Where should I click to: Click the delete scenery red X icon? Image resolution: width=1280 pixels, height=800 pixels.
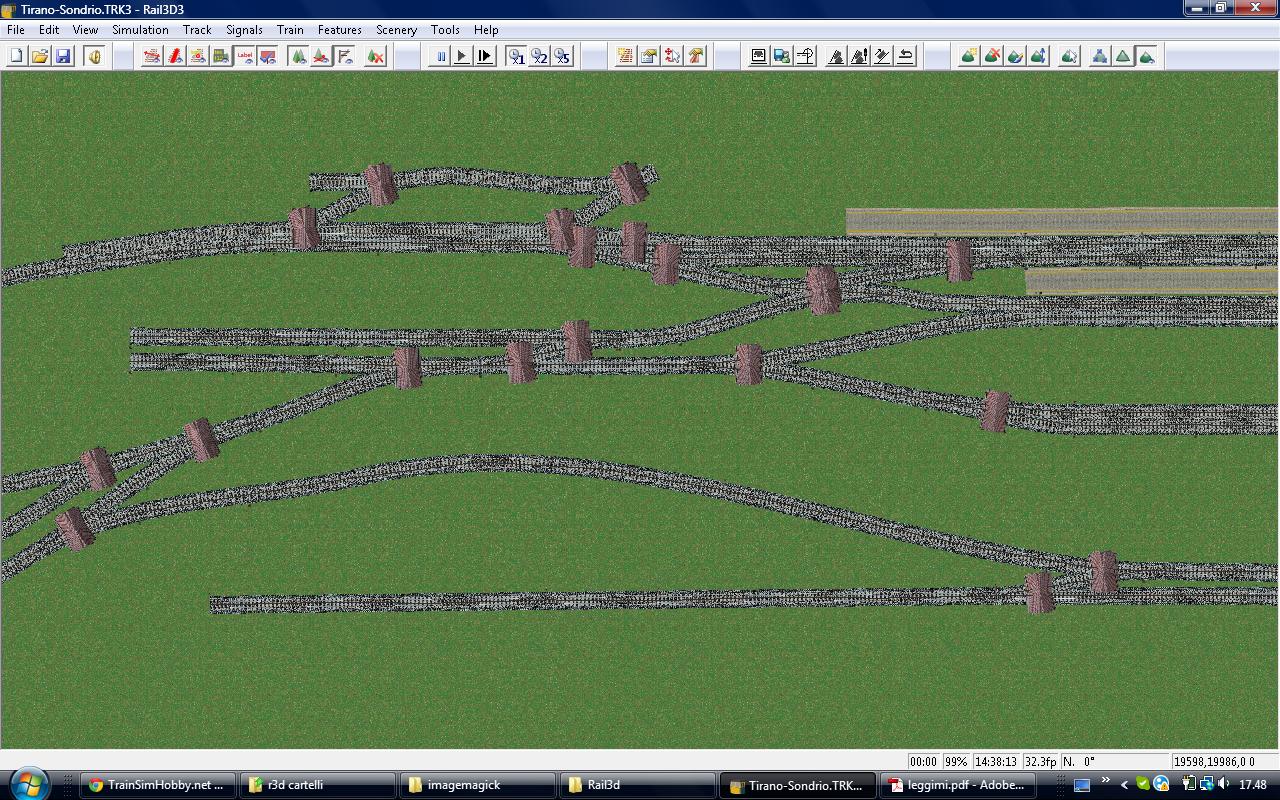tap(376, 56)
